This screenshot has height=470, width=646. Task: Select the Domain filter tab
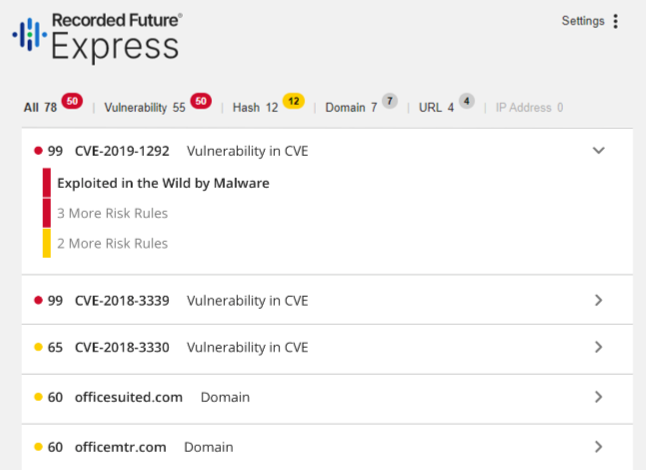tap(351, 108)
